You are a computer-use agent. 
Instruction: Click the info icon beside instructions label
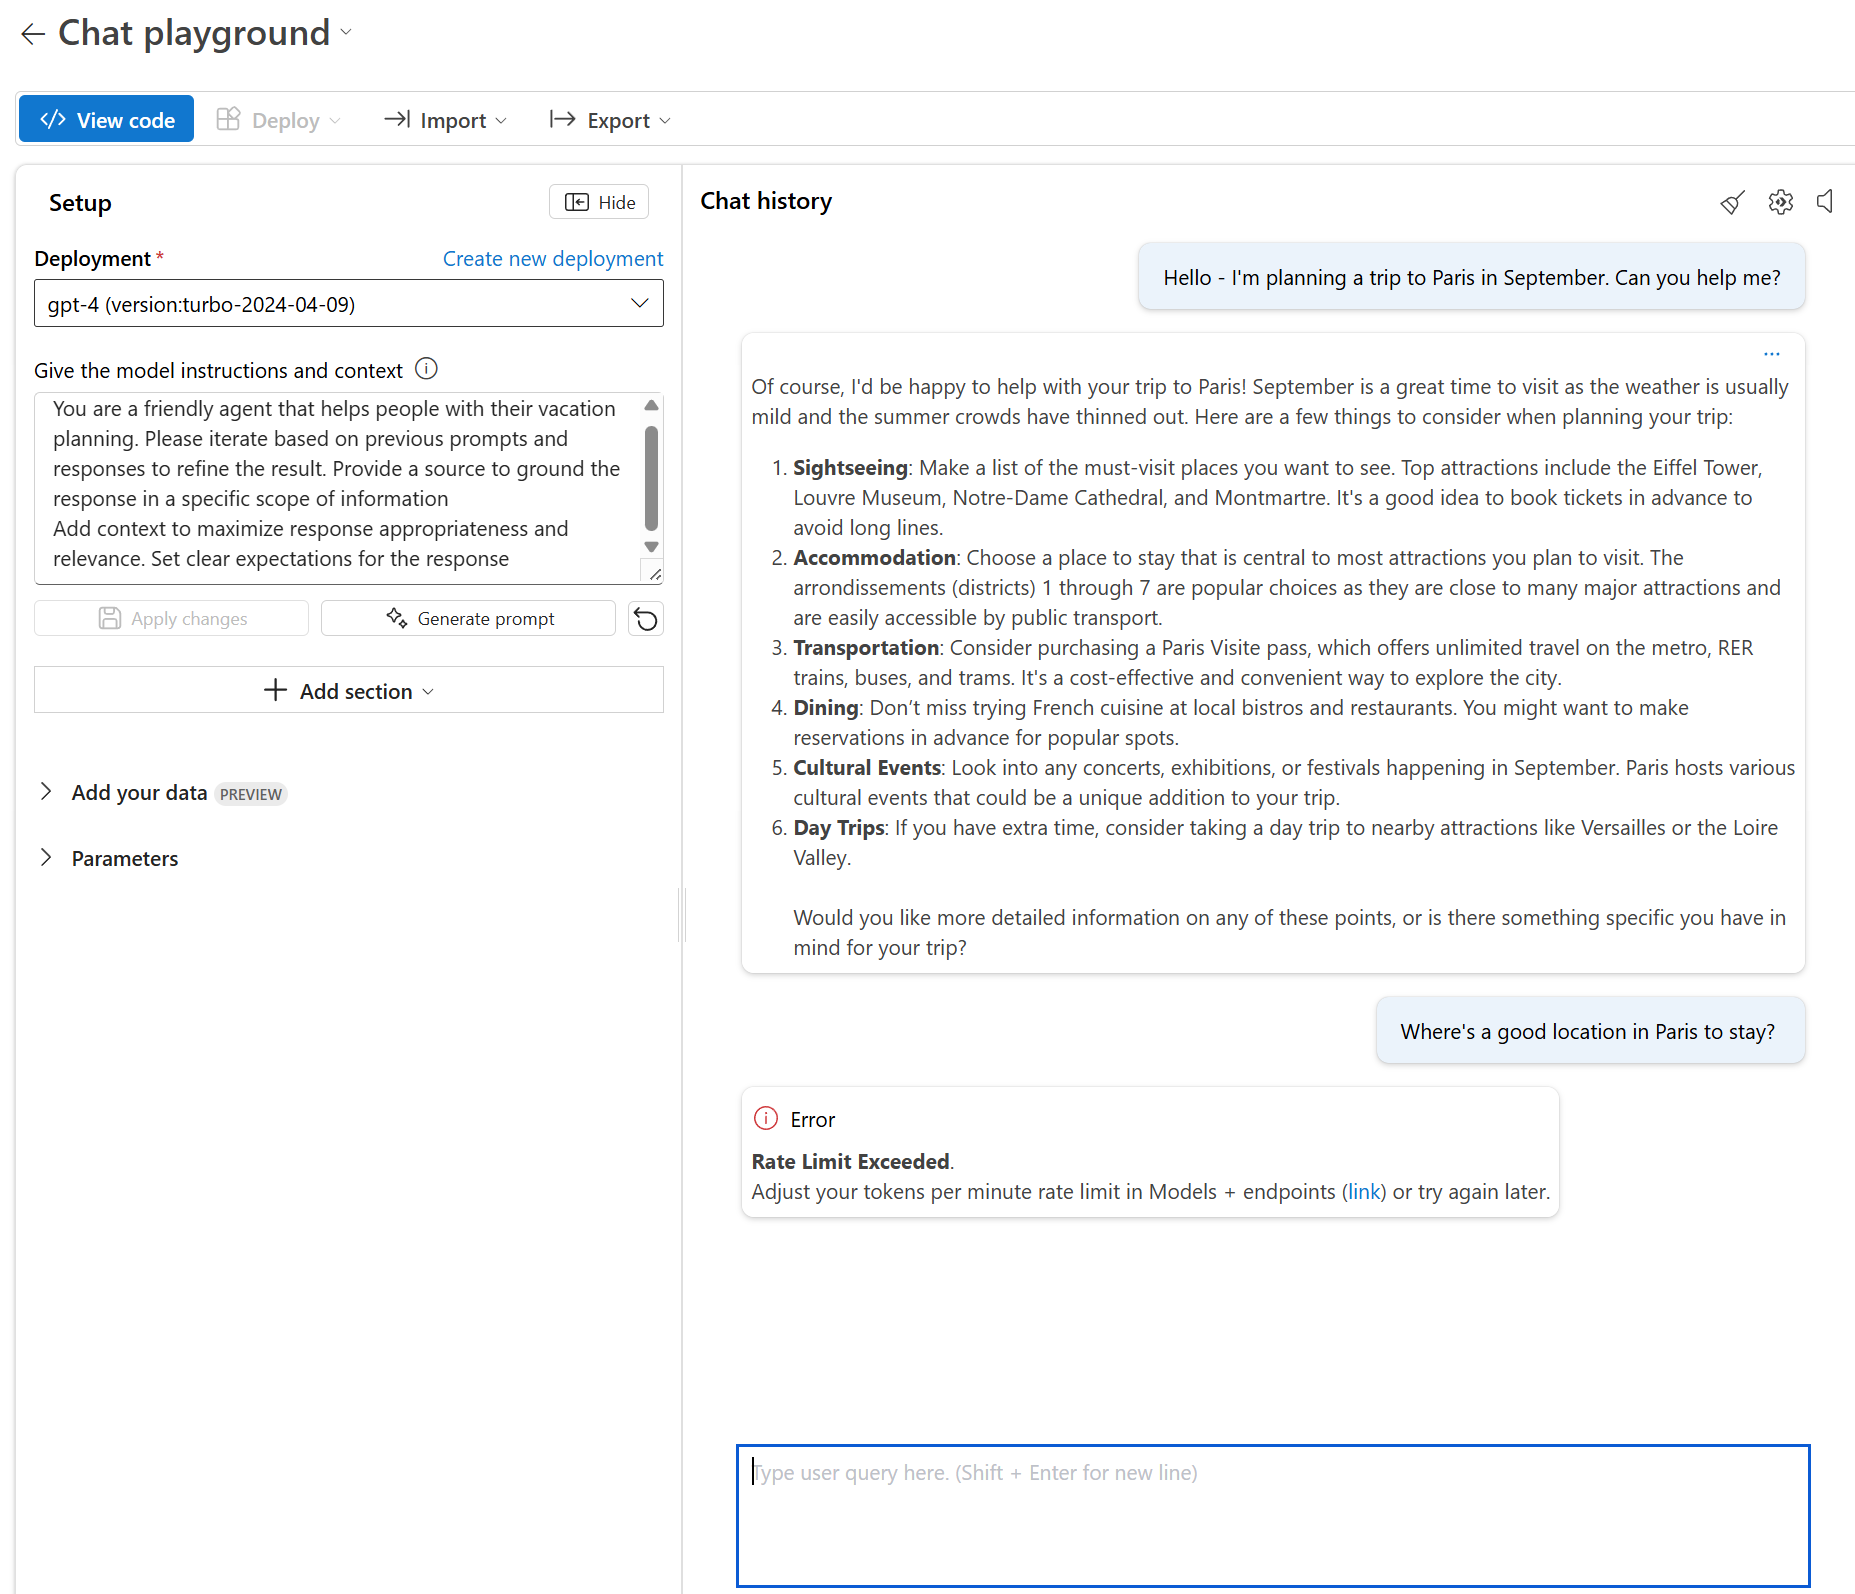tap(427, 369)
